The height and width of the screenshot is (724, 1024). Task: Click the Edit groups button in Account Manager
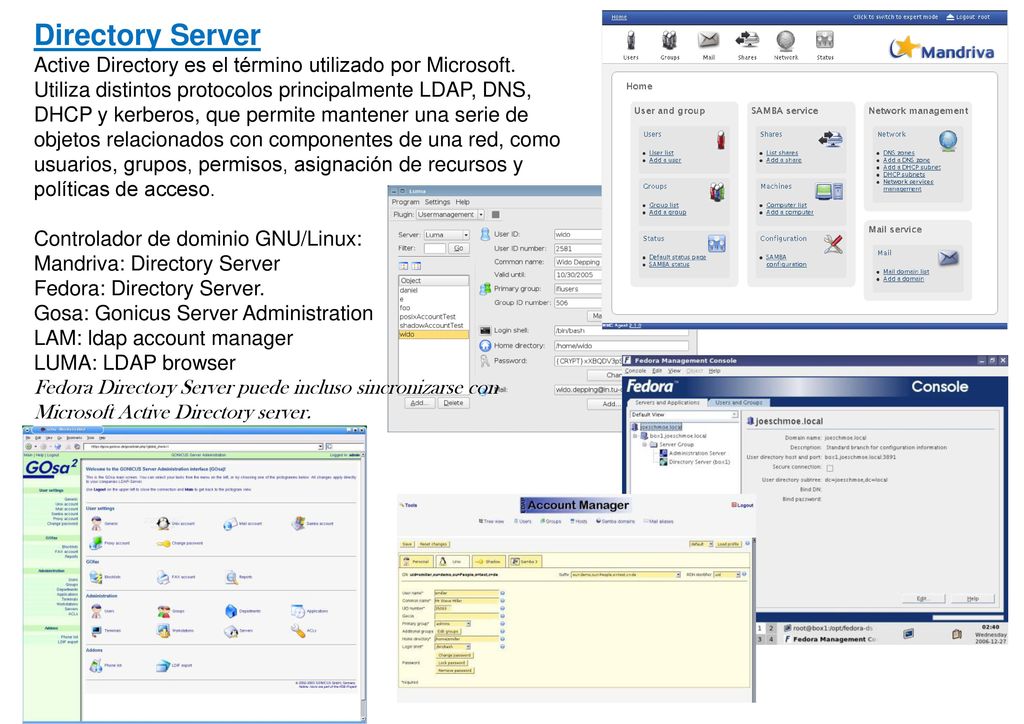click(449, 631)
